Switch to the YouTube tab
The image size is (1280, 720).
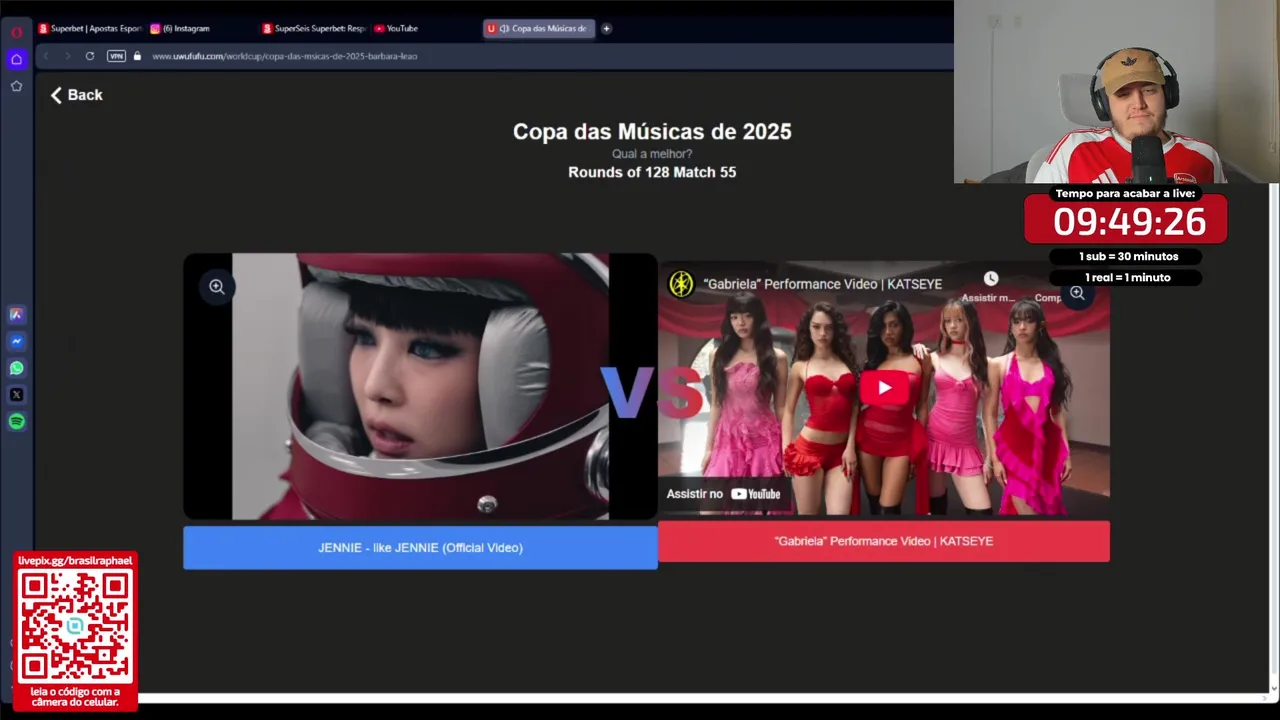tap(396, 28)
